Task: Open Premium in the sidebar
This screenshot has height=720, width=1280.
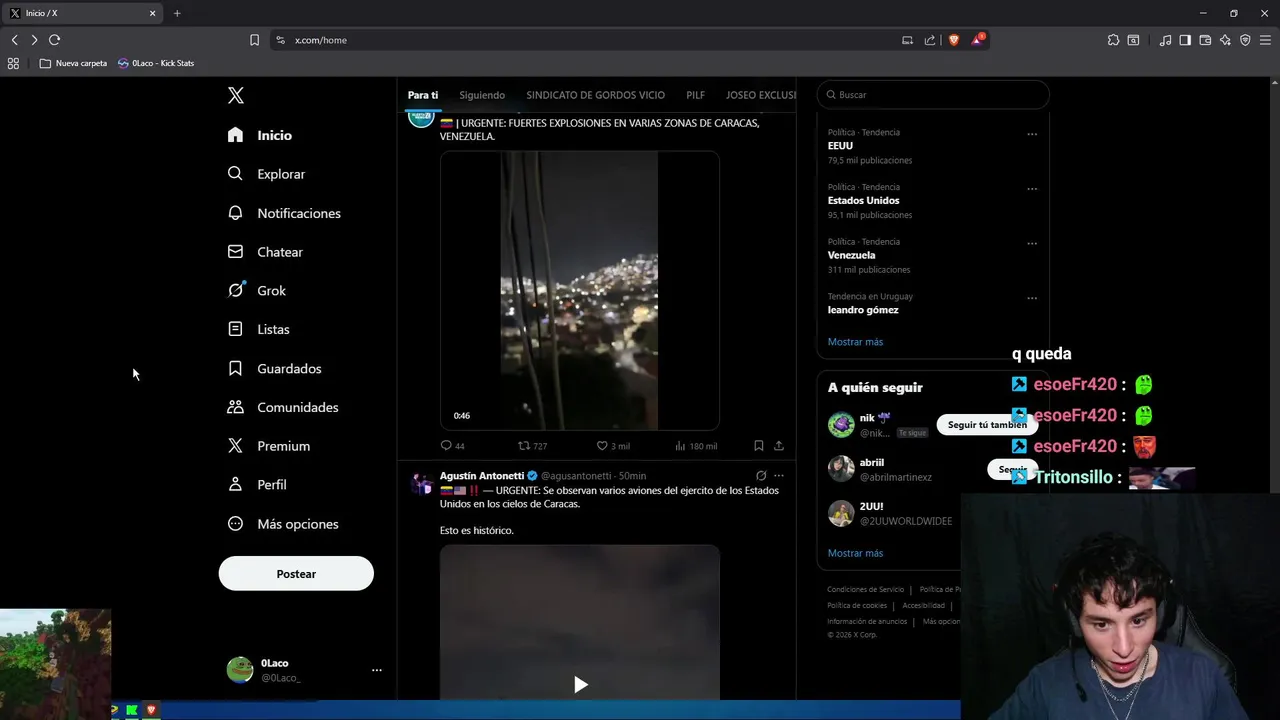Action: pyautogui.click(x=269, y=446)
